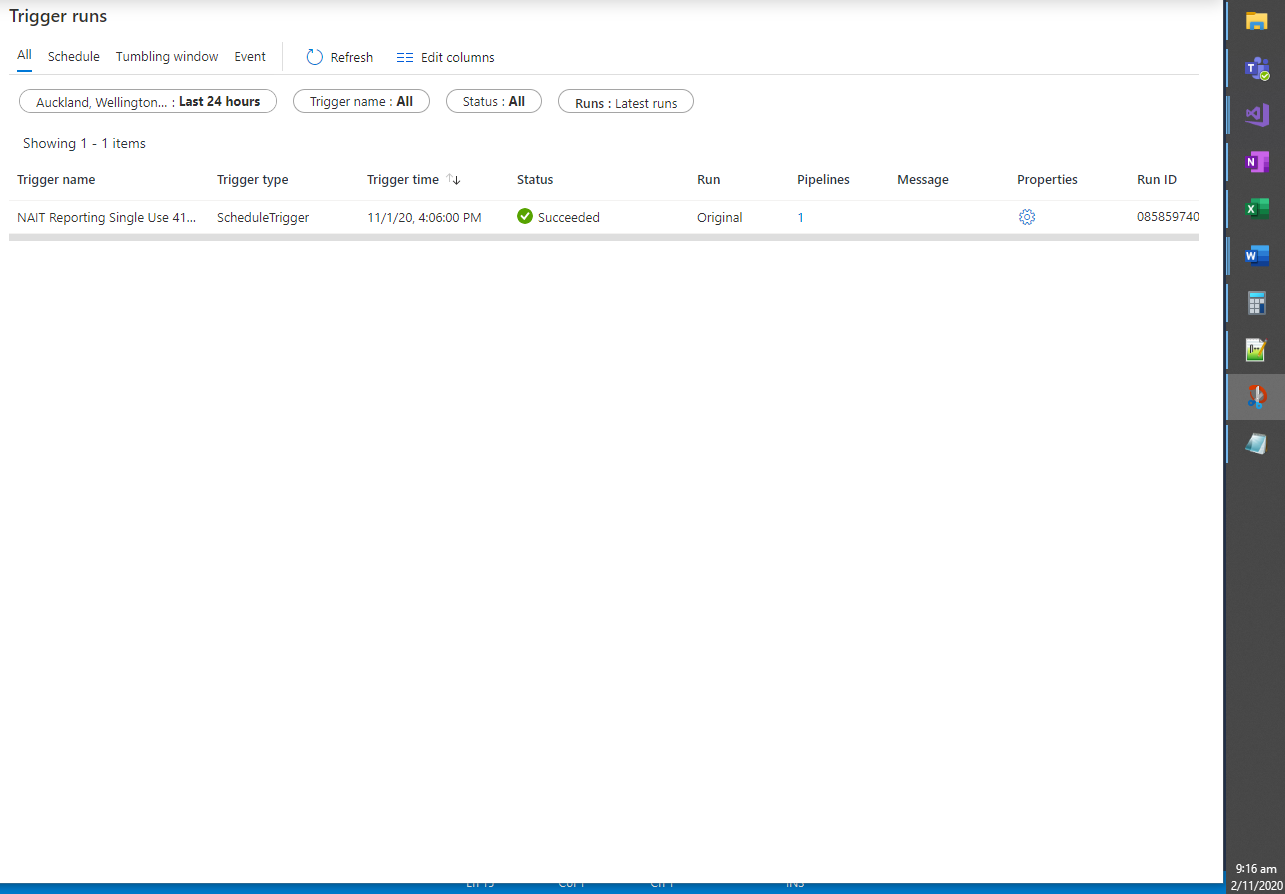1285x894 pixels.
Task: Click the Showing 1 - 1 items text
Action: click(84, 143)
